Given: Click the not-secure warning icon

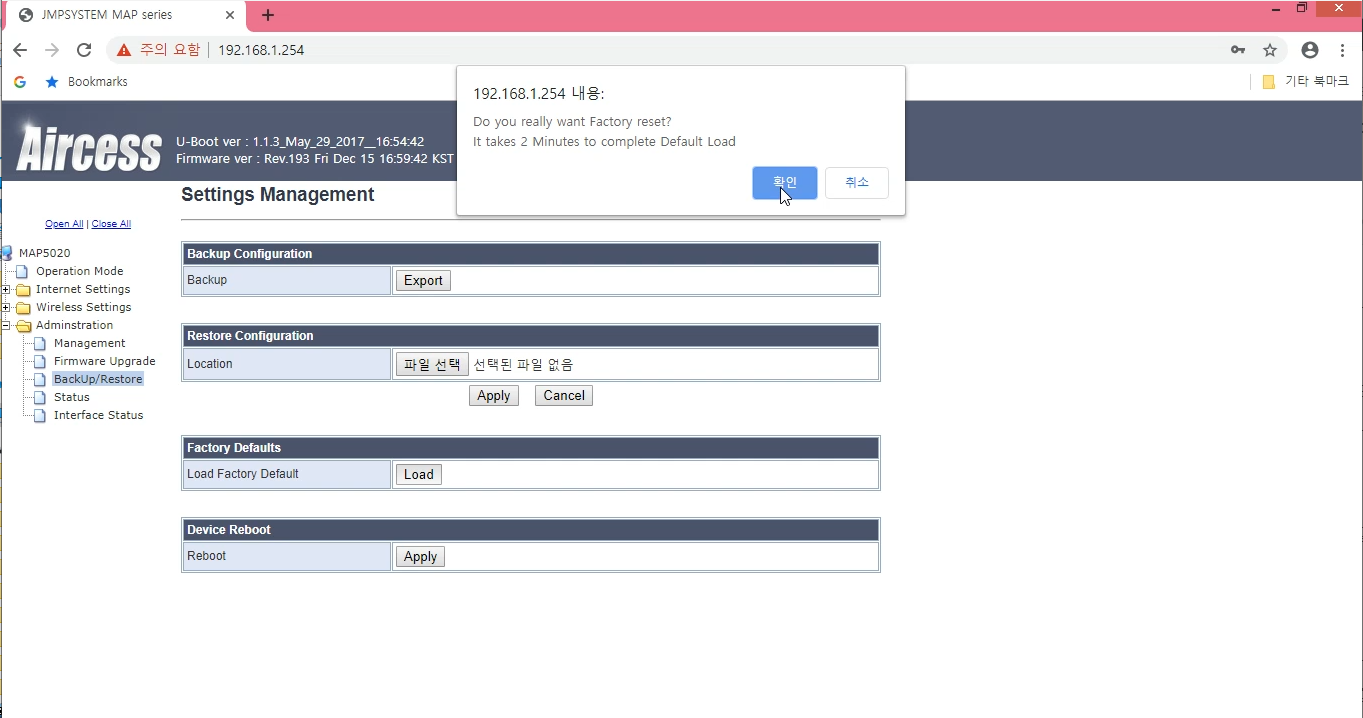Looking at the screenshot, I should click(x=124, y=50).
